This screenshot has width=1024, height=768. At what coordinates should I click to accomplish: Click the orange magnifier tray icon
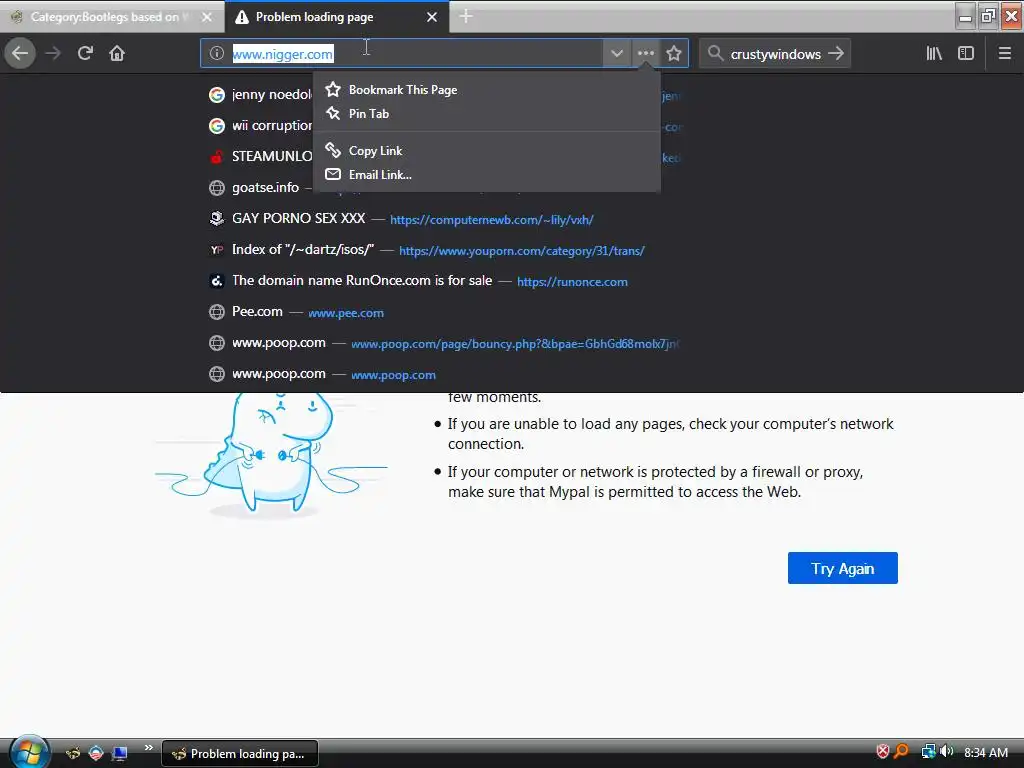[901, 752]
